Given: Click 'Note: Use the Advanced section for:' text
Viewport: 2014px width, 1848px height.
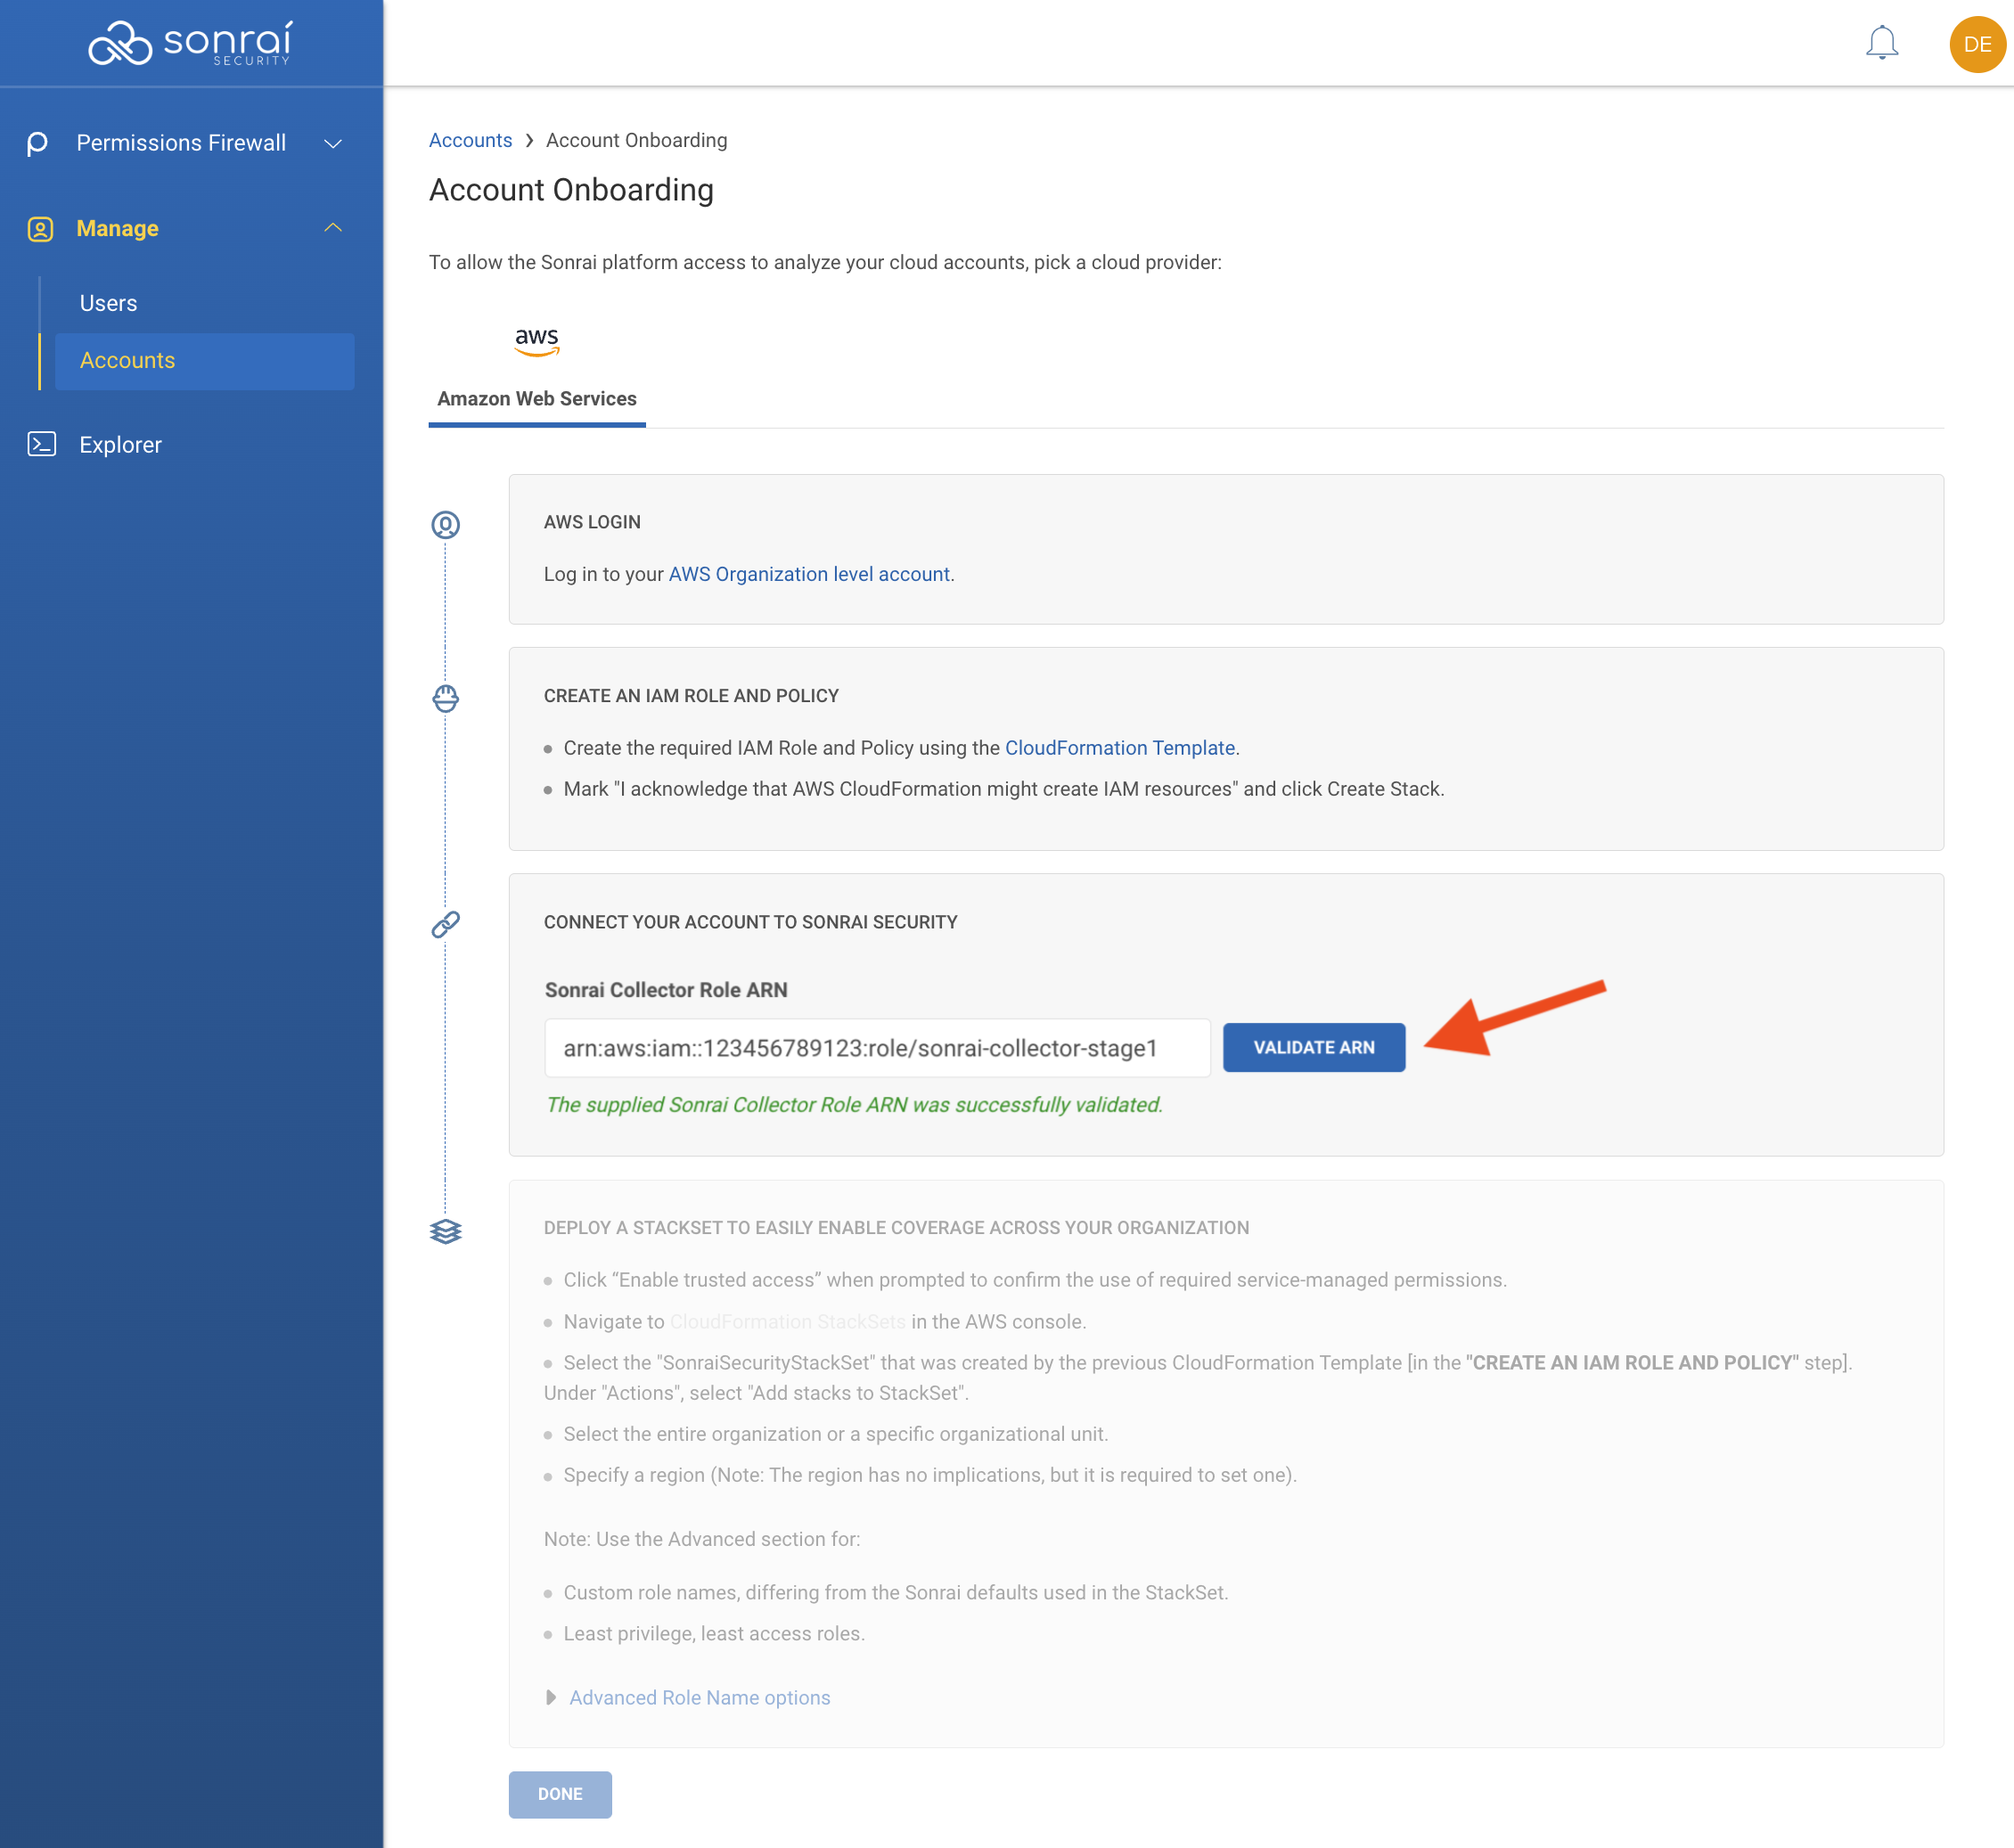Looking at the screenshot, I should click(x=702, y=1539).
